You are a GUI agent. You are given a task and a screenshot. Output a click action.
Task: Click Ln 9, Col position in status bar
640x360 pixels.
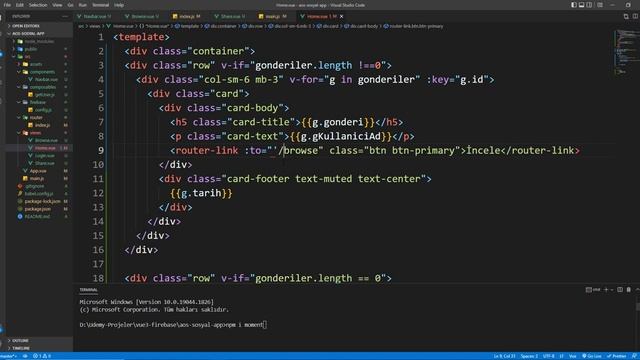pyautogui.click(x=504, y=356)
